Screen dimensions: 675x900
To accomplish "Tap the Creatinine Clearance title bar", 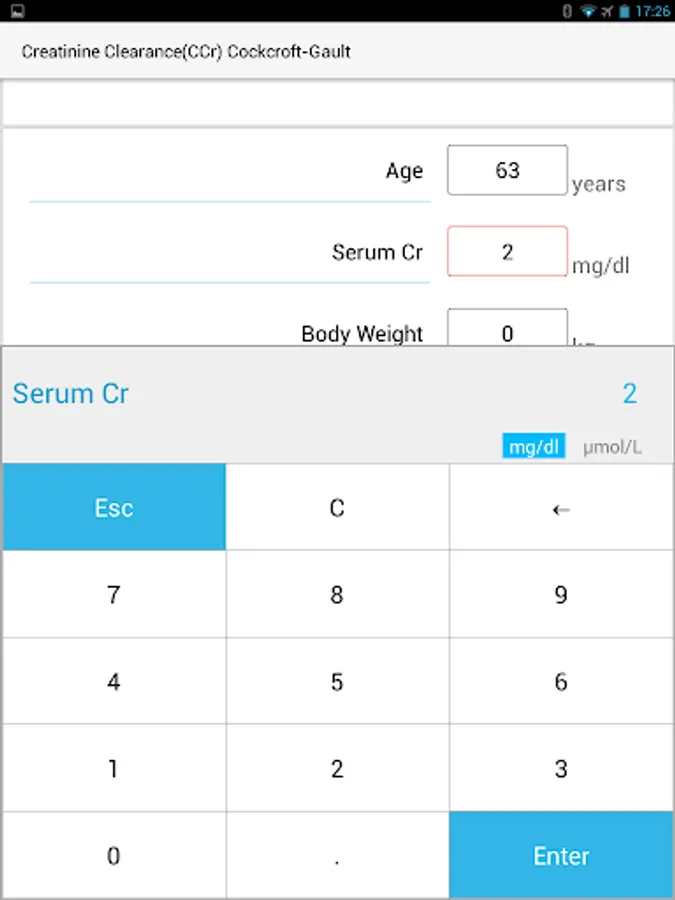I will point(187,51).
